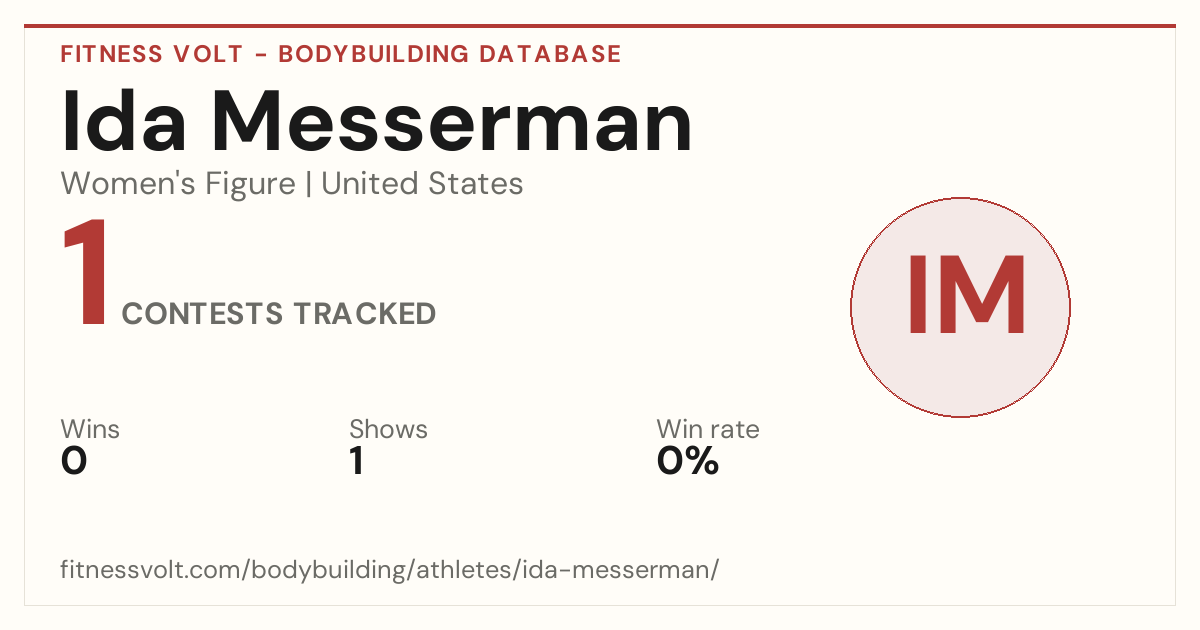Click the Women's Figure division text
Image resolution: width=1200 pixels, height=630 pixels.
[x=178, y=184]
